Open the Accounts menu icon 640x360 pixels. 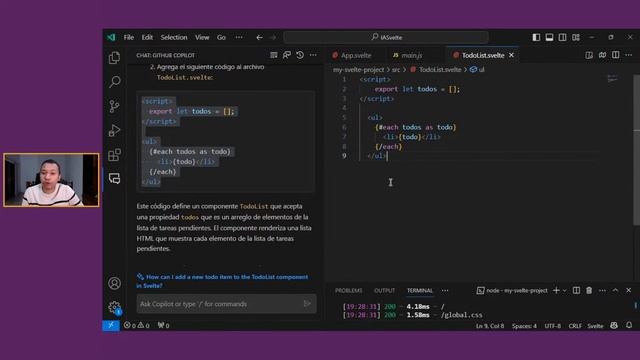click(x=114, y=283)
